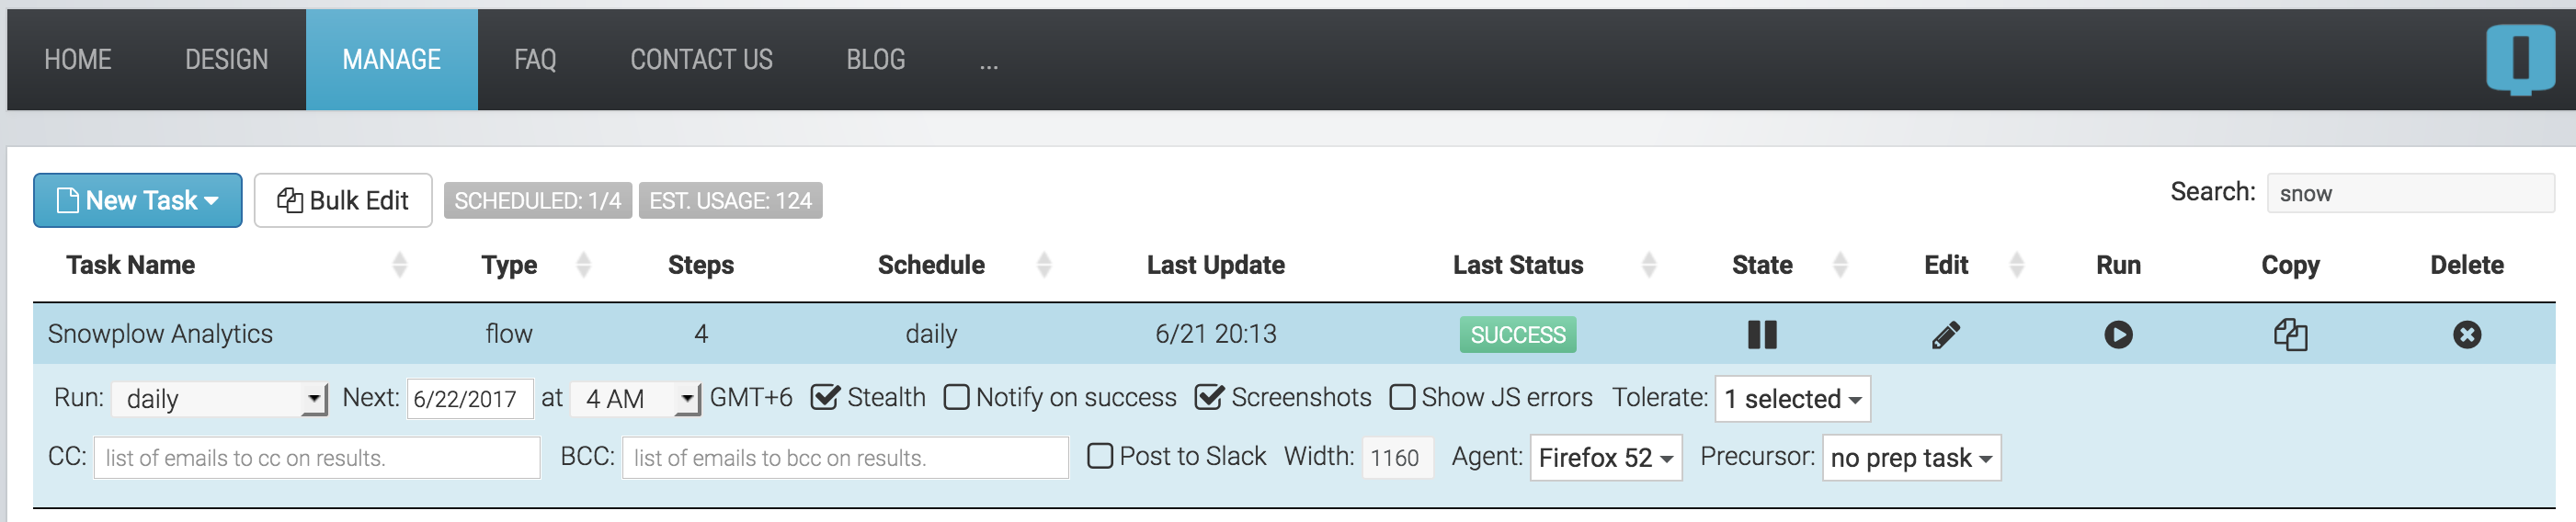Screen dimensions: 2576x522
Task: Click the Bulk Edit button
Action: pyautogui.click(x=343, y=200)
